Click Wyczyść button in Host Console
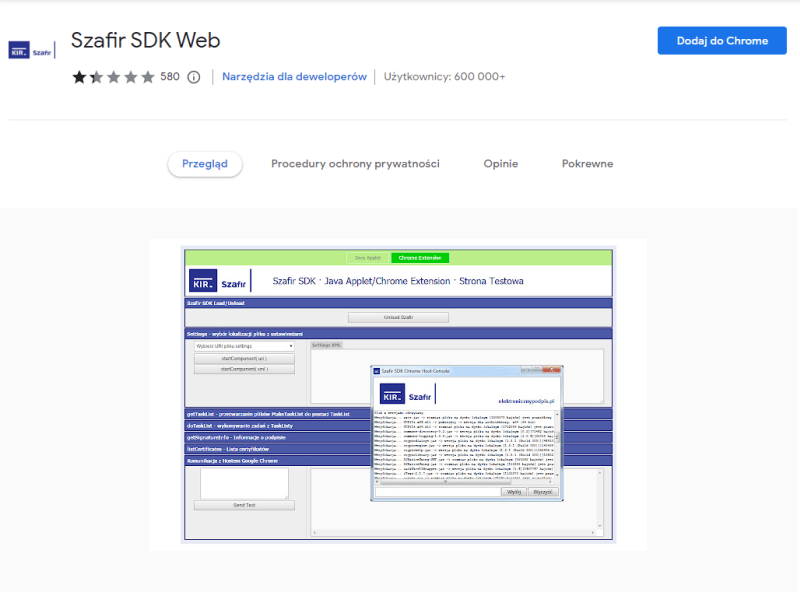The width and height of the screenshot is (800, 592). [x=543, y=492]
